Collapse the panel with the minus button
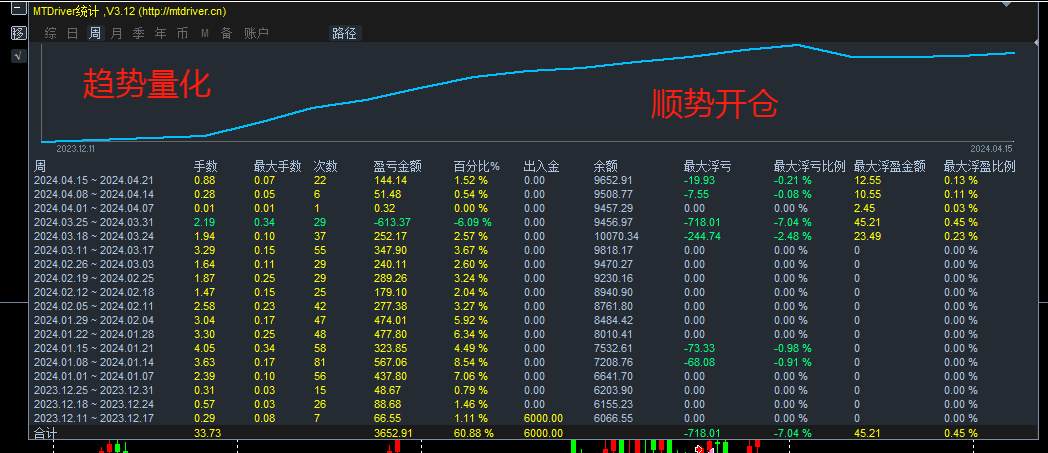Screen dimensions: 1048x453 click(17, 9)
